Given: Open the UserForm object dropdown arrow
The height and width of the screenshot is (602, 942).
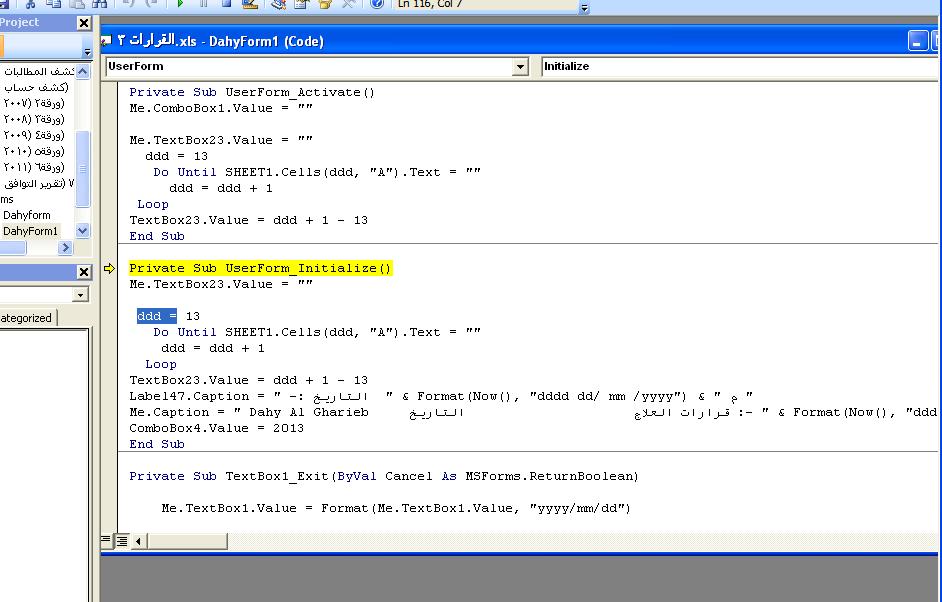Looking at the screenshot, I should [x=520, y=67].
